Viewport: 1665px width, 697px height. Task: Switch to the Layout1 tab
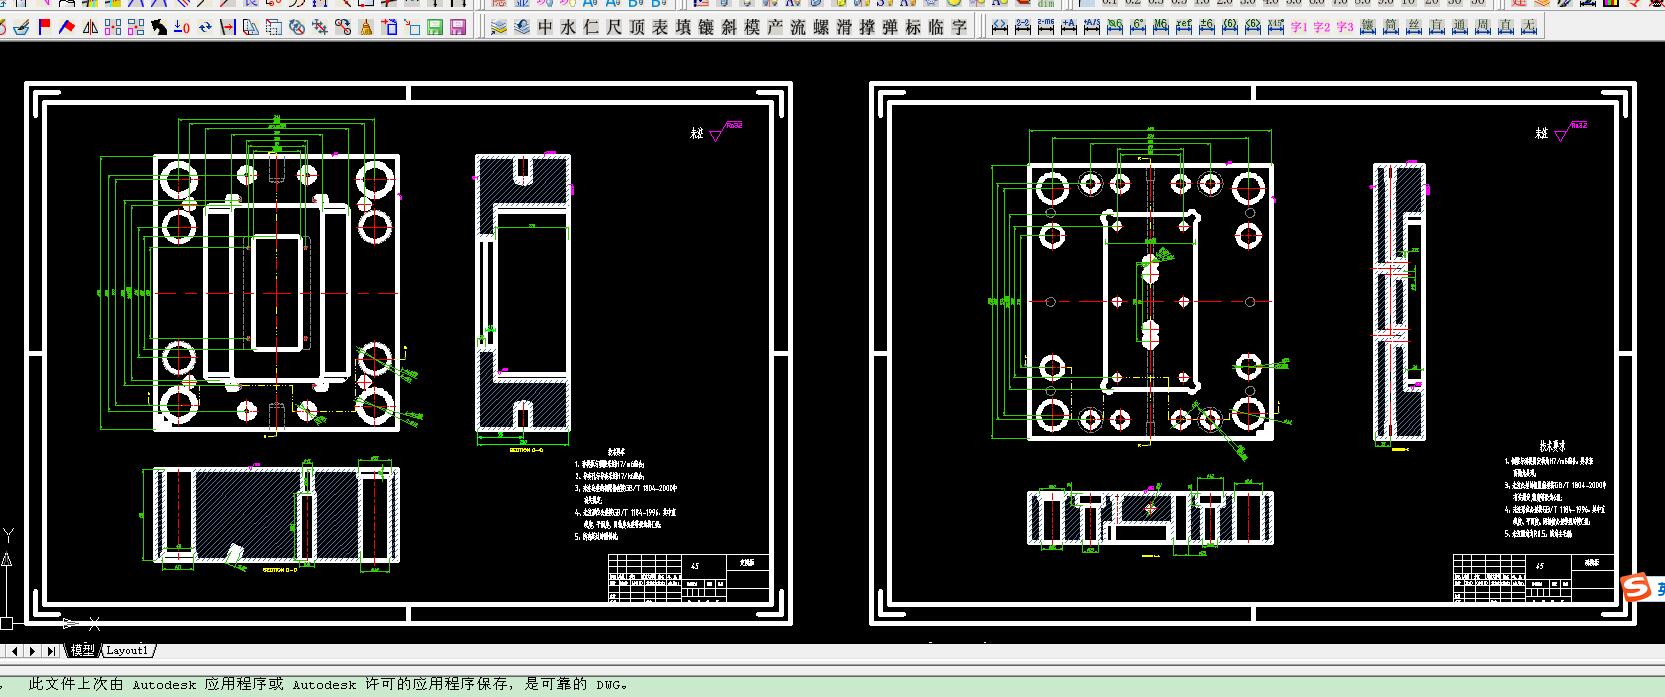127,650
